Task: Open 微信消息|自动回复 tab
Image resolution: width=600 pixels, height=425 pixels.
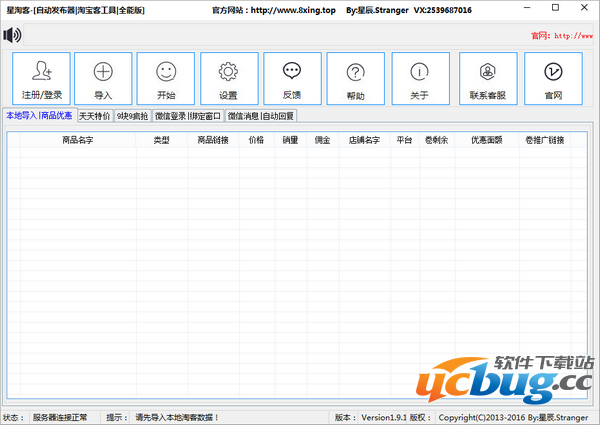Action: pyautogui.click(x=260, y=116)
